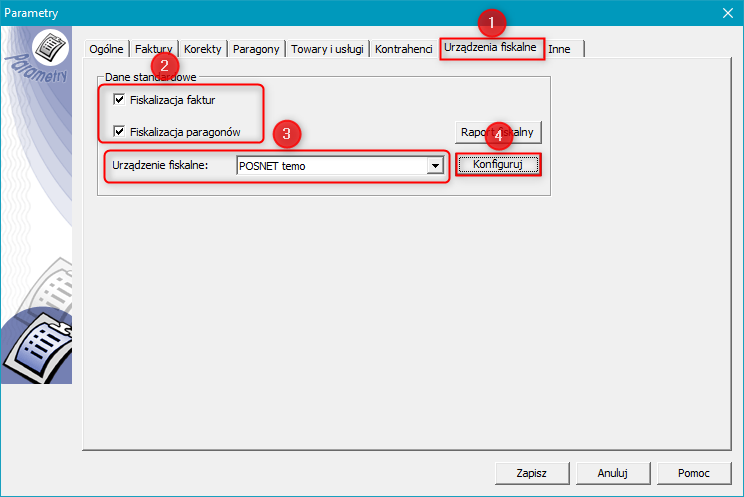Click the Raport fiskalny button

(x=498, y=132)
